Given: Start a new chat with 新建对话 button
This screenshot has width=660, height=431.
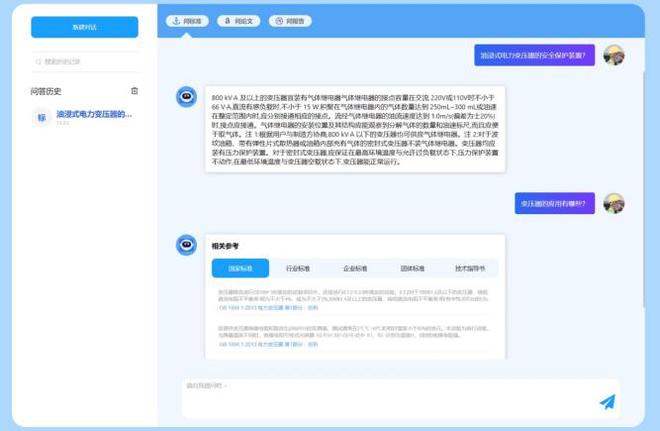Looking at the screenshot, I should pyautogui.click(x=85, y=27).
